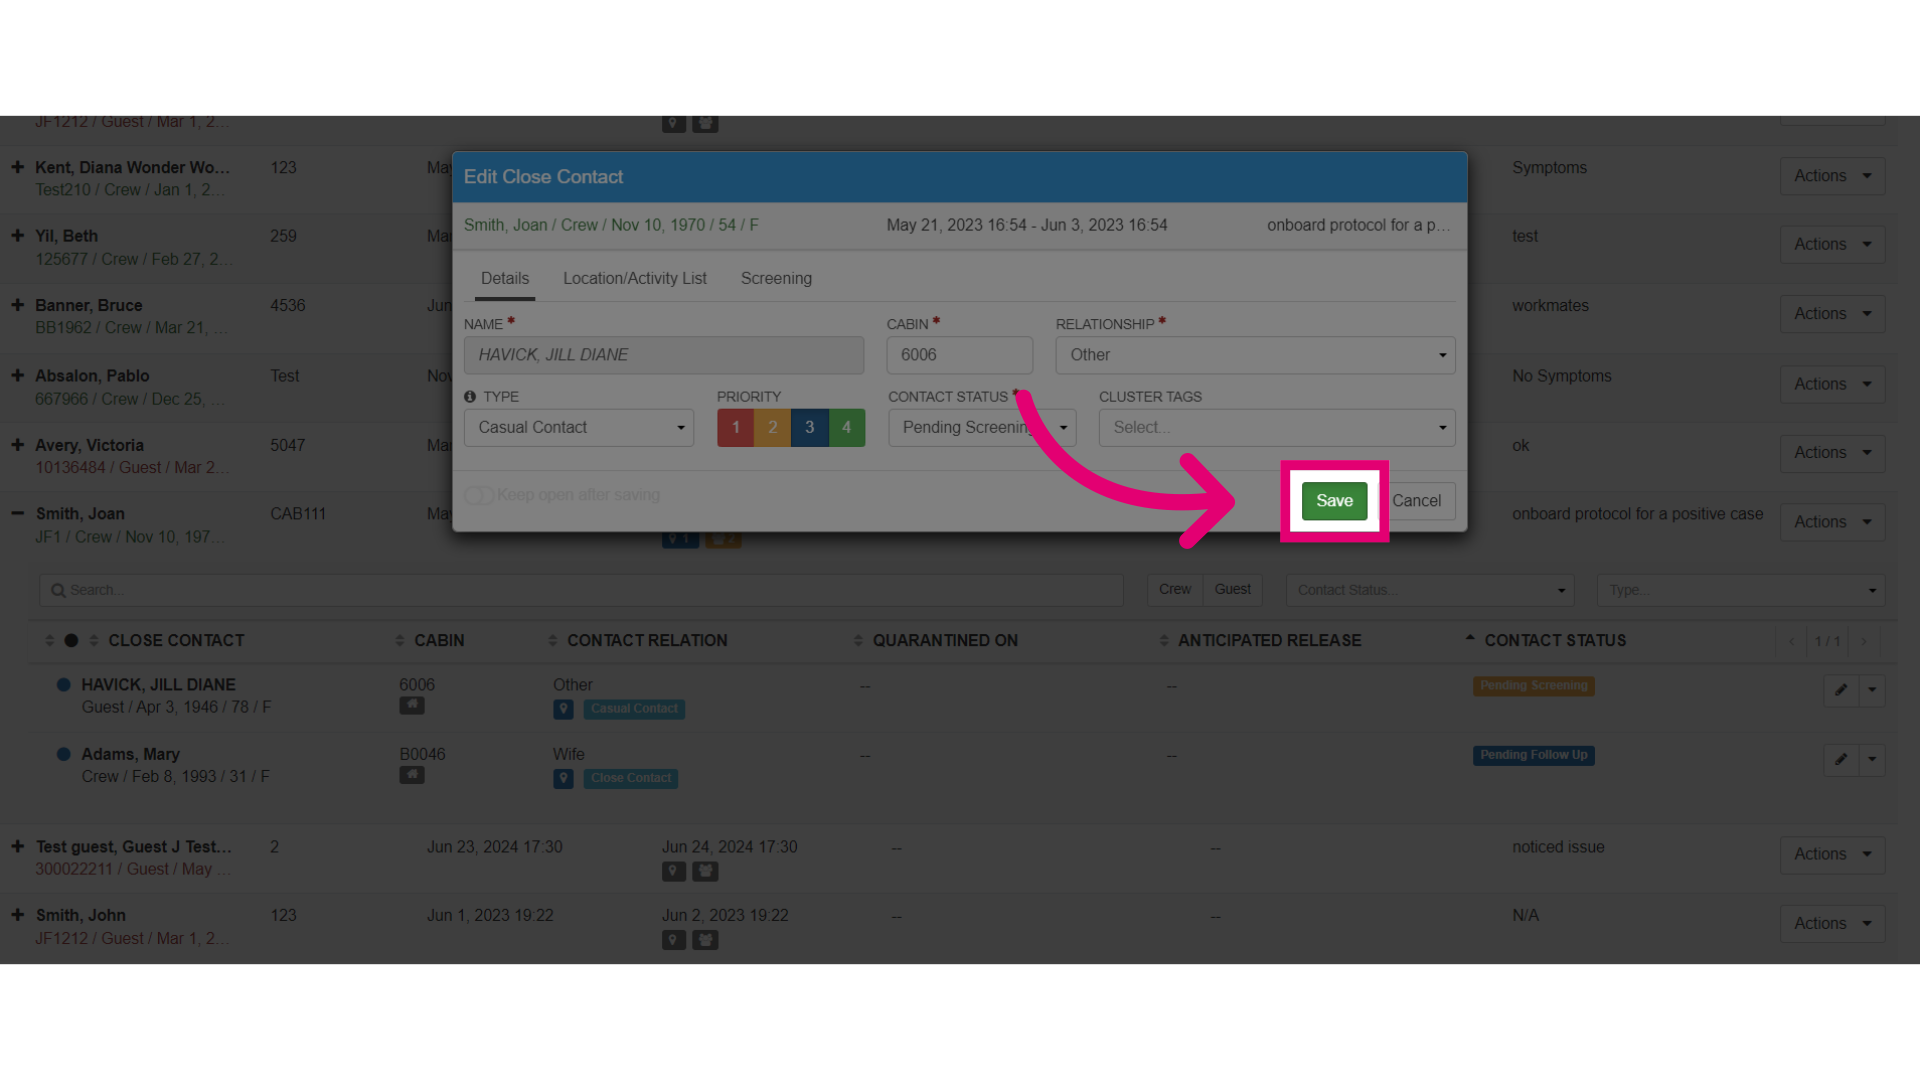This screenshot has height=1080, width=1920.
Task: Select blue priority 3 swatch
Action: [x=810, y=428]
